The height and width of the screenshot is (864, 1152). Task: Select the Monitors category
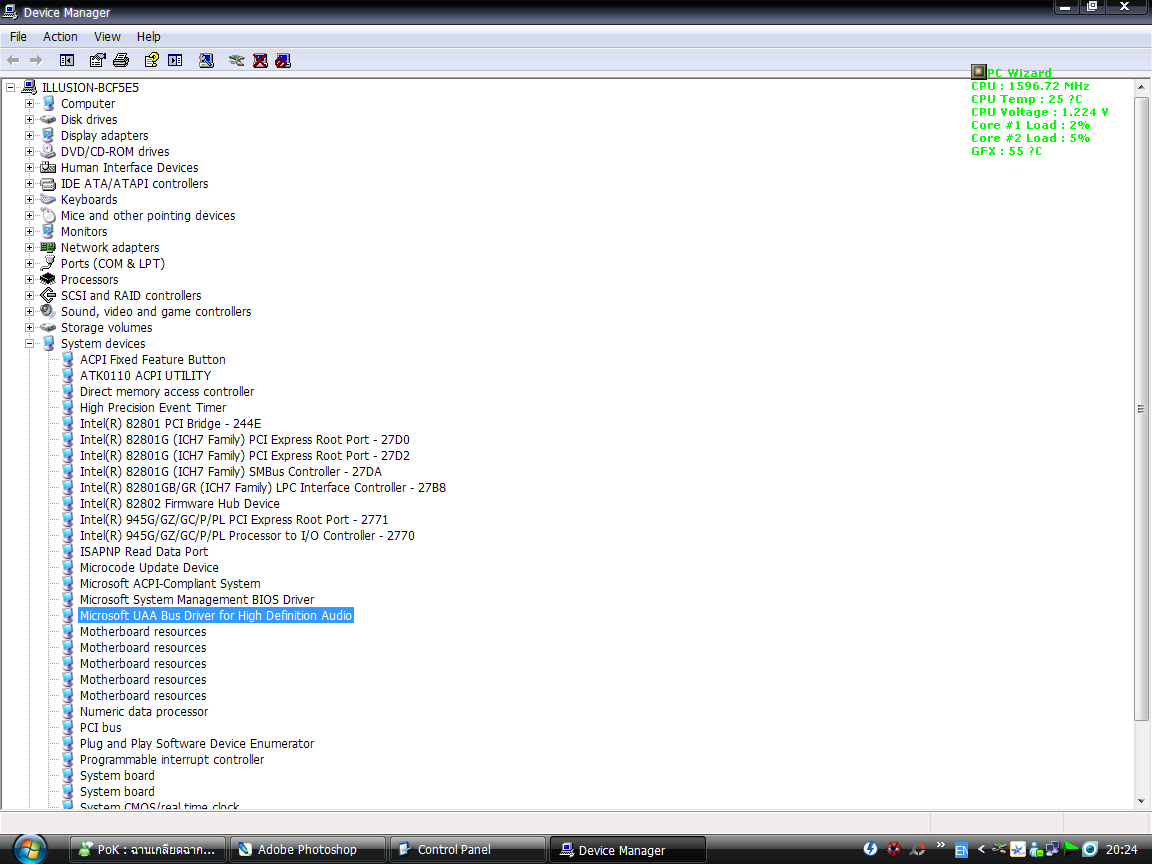84,231
